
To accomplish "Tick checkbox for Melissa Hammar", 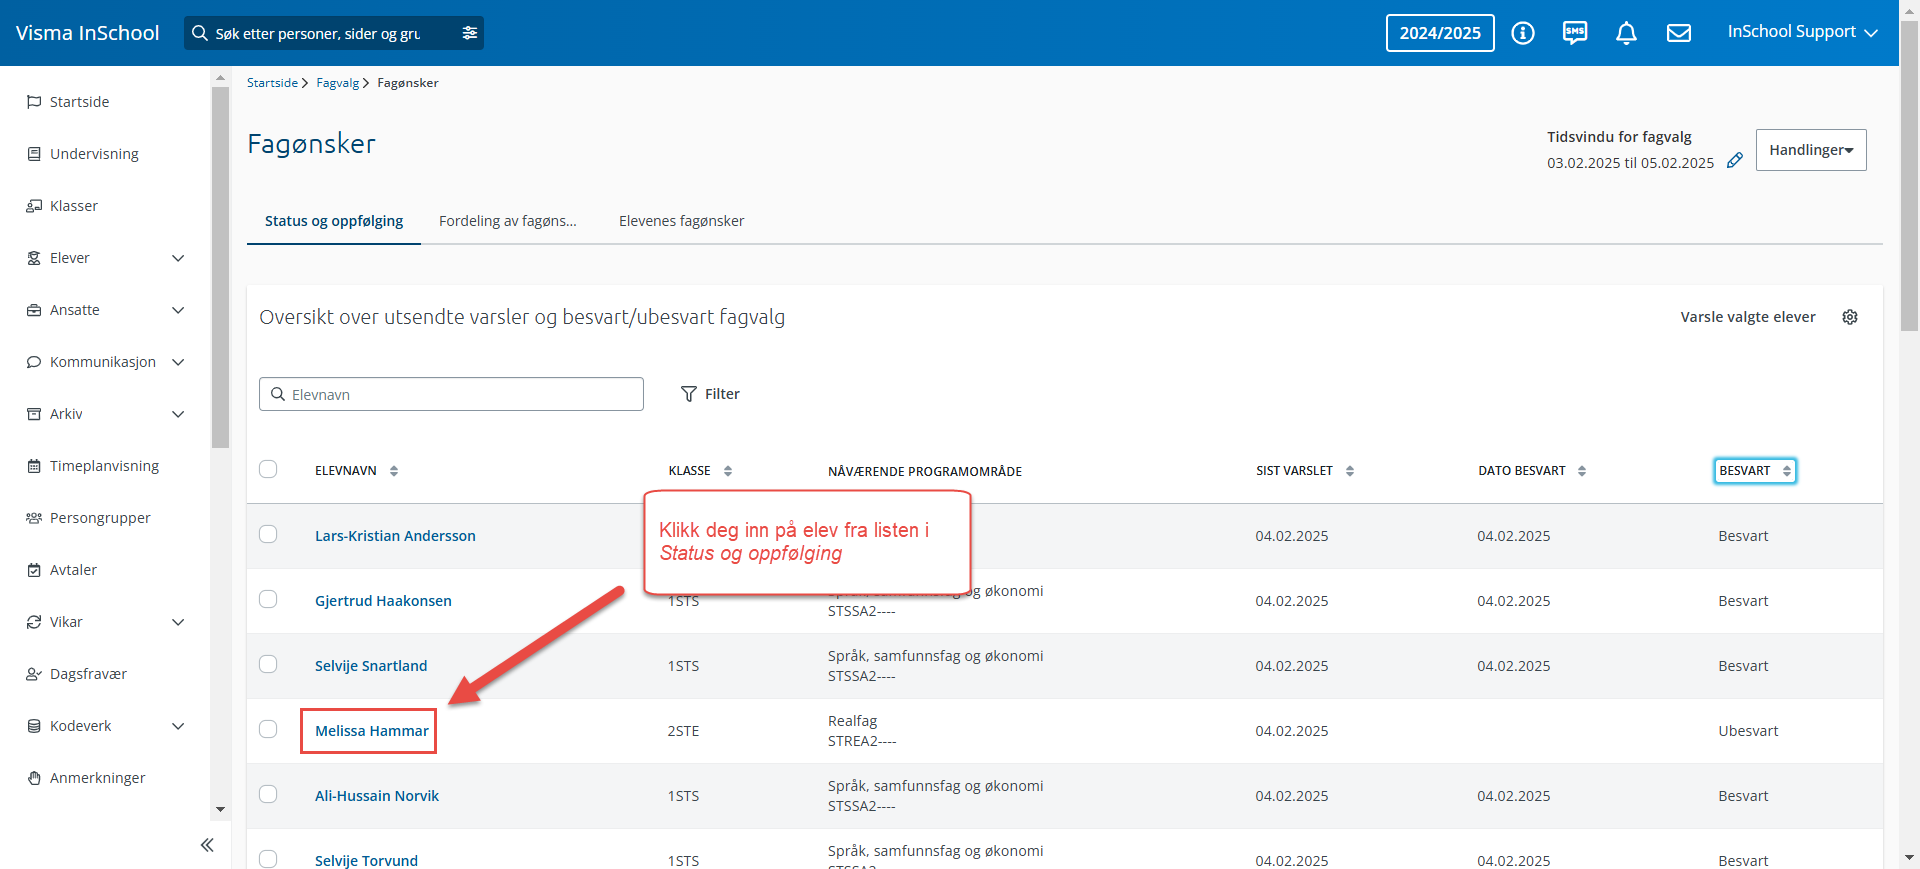I will (268, 729).
